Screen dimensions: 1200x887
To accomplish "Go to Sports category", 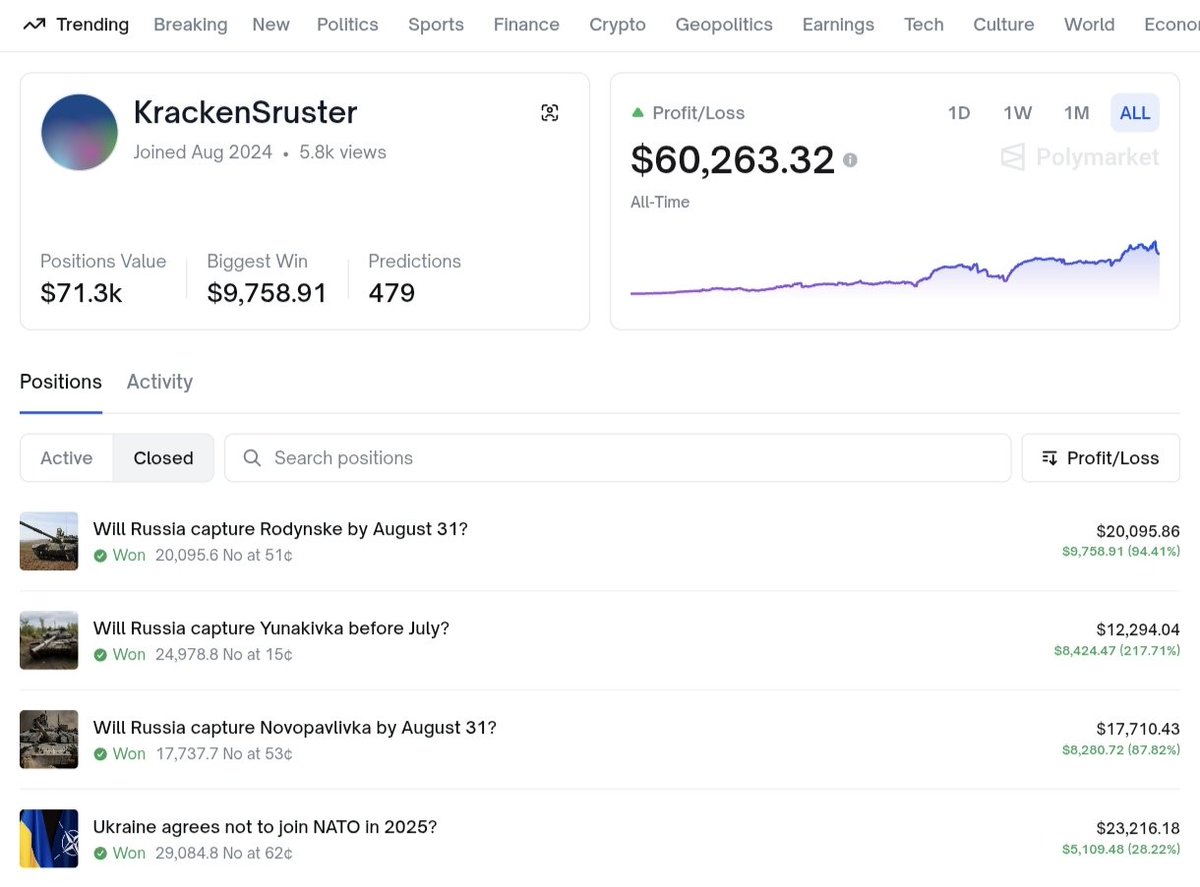I will coord(436,25).
